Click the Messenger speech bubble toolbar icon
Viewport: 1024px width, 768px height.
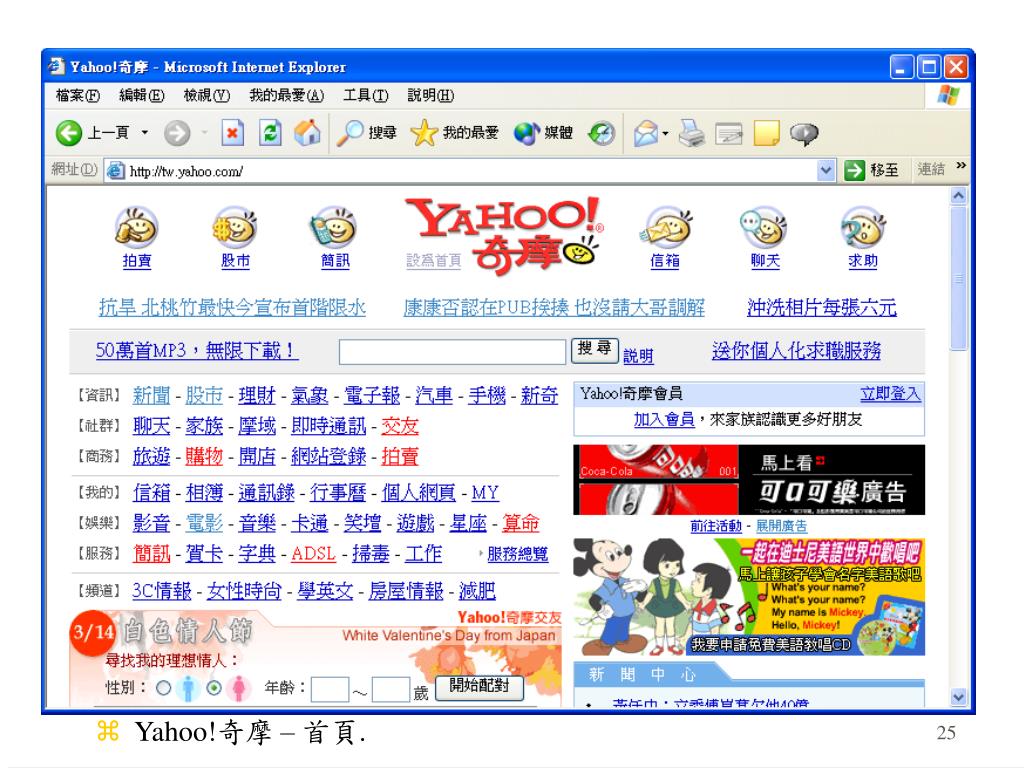pos(804,134)
